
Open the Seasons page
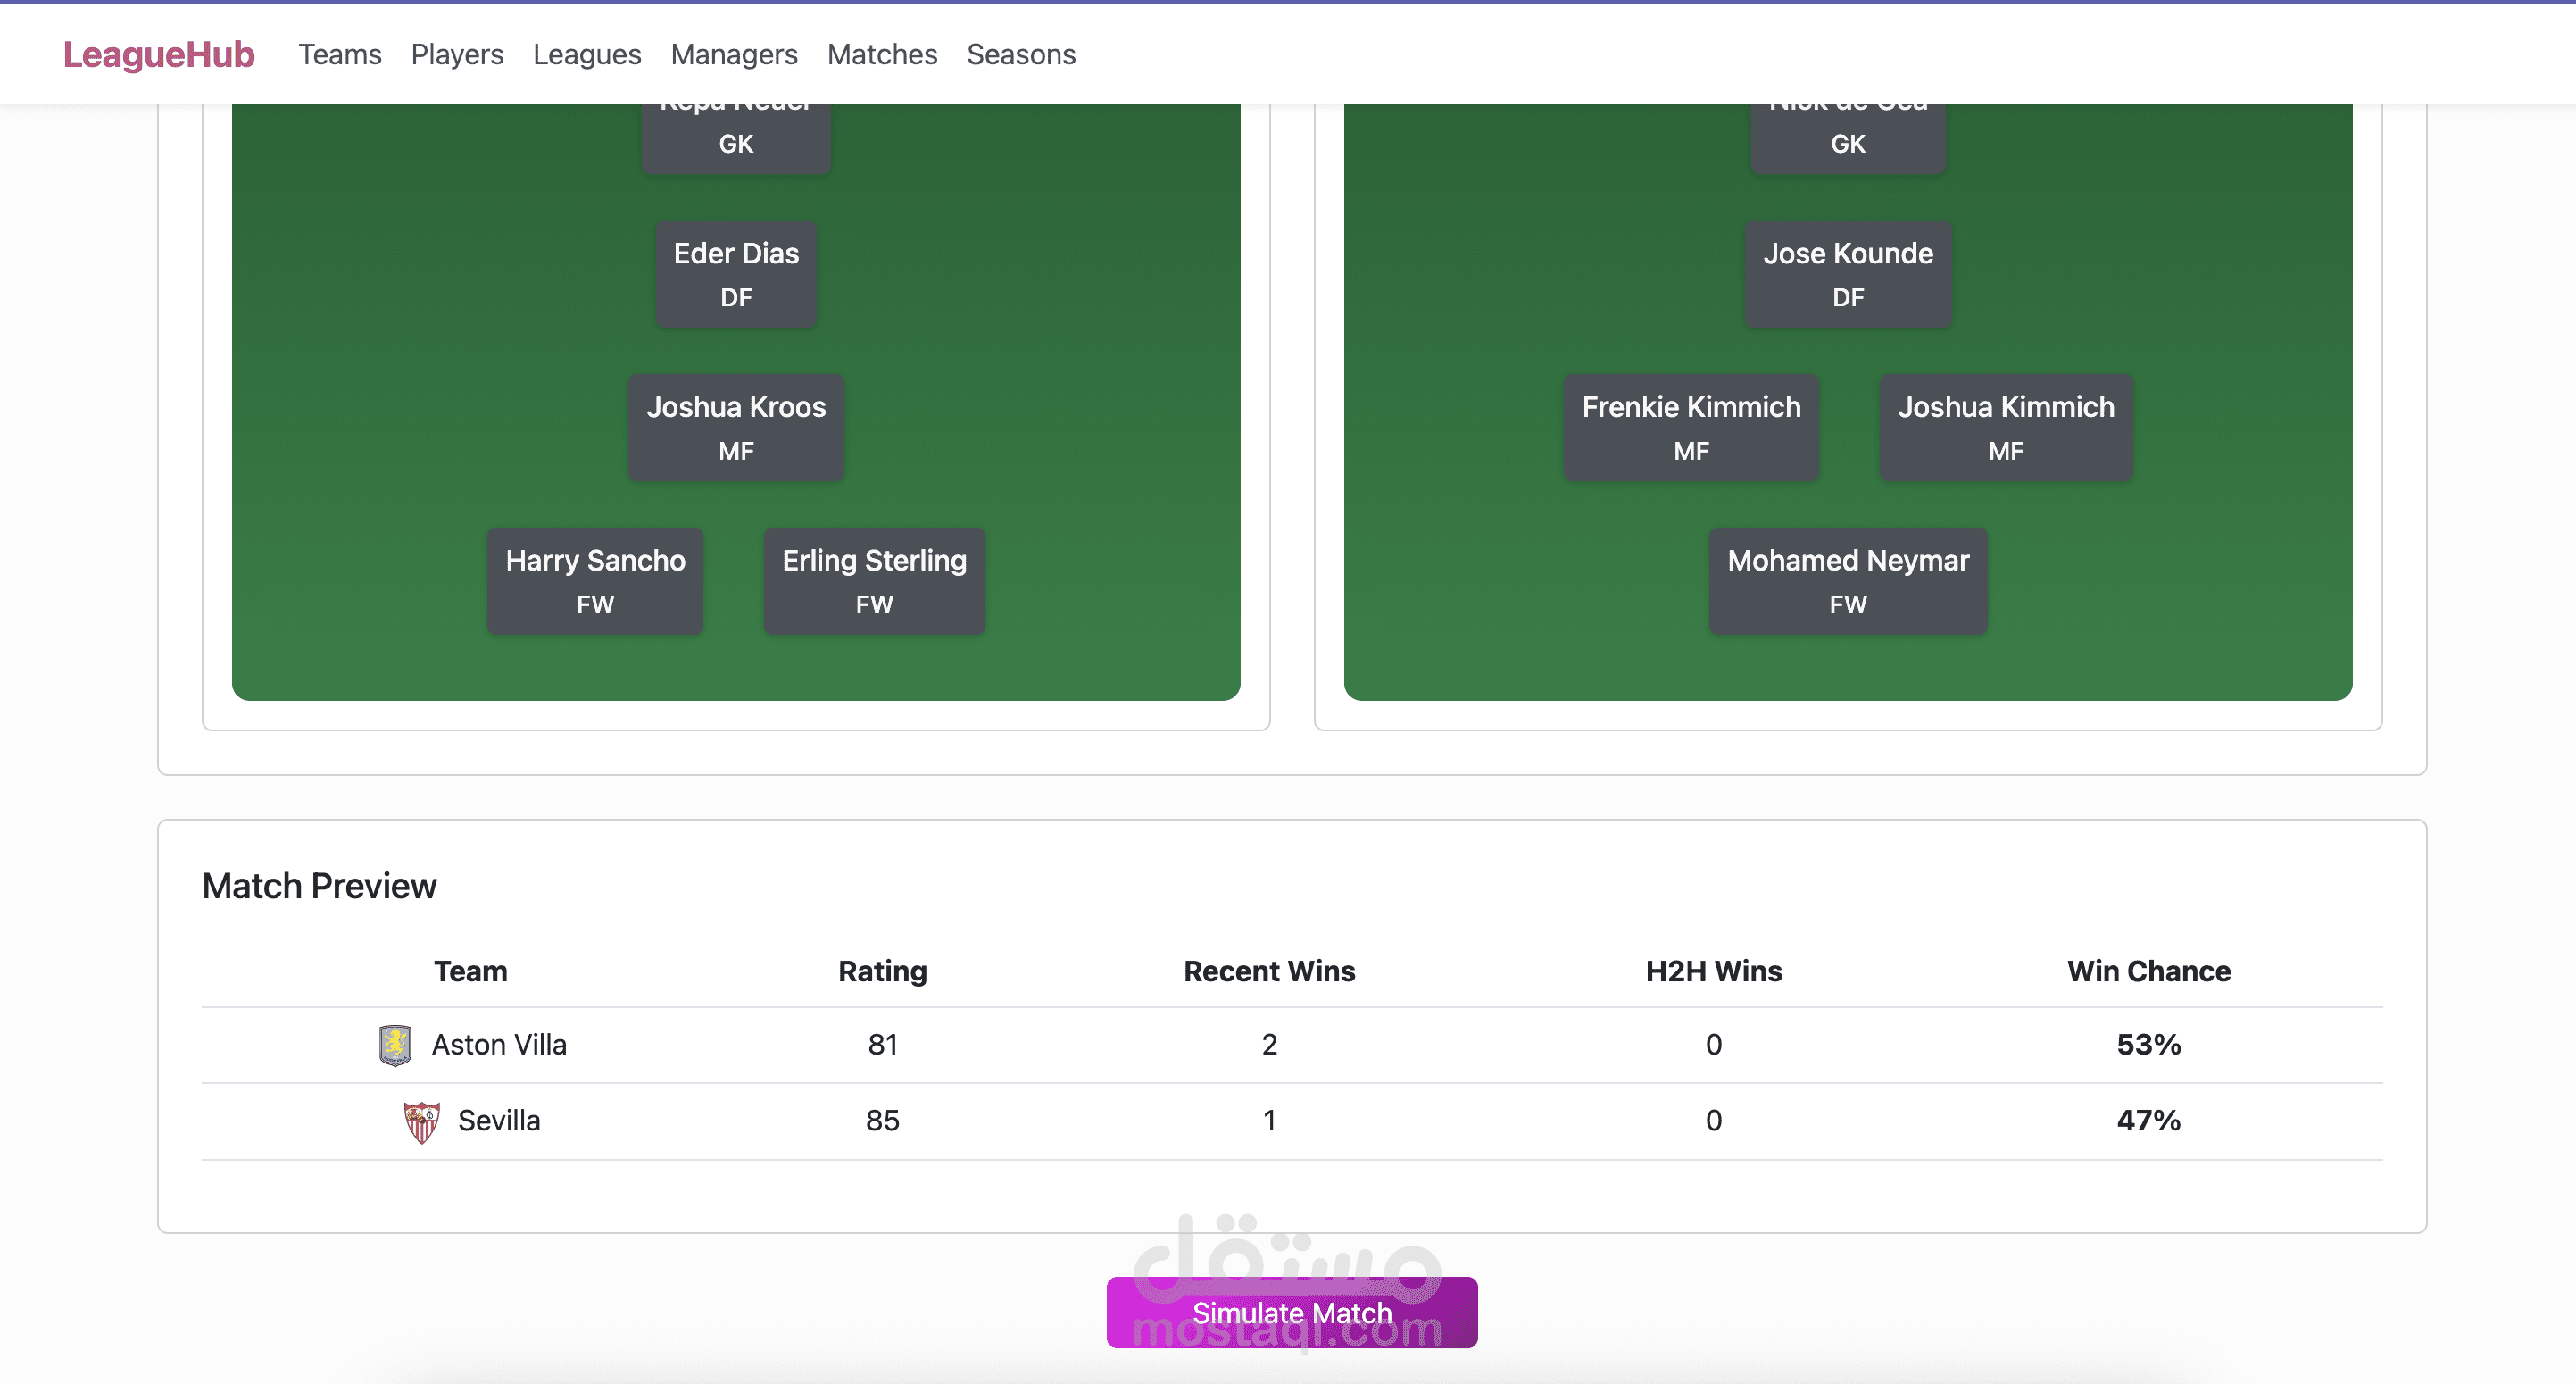(1020, 54)
